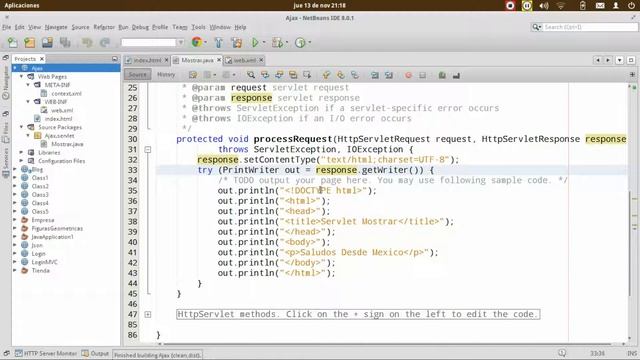Open the run configuration combo box

click(x=153, y=42)
